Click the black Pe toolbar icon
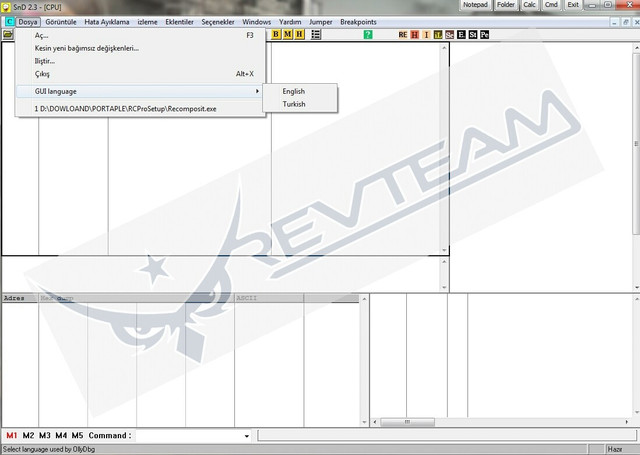Viewport: 640px width, 455px height. pos(484,35)
